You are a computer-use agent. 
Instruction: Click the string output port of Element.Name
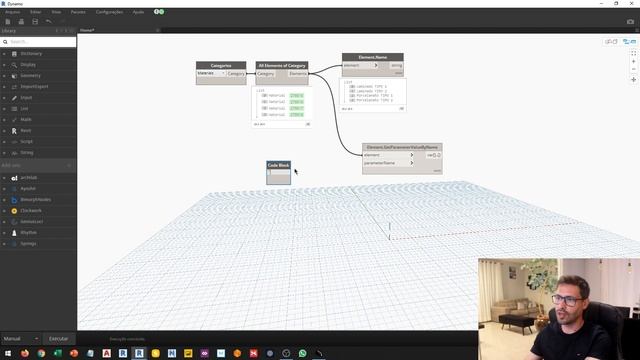pyautogui.click(x=396, y=65)
